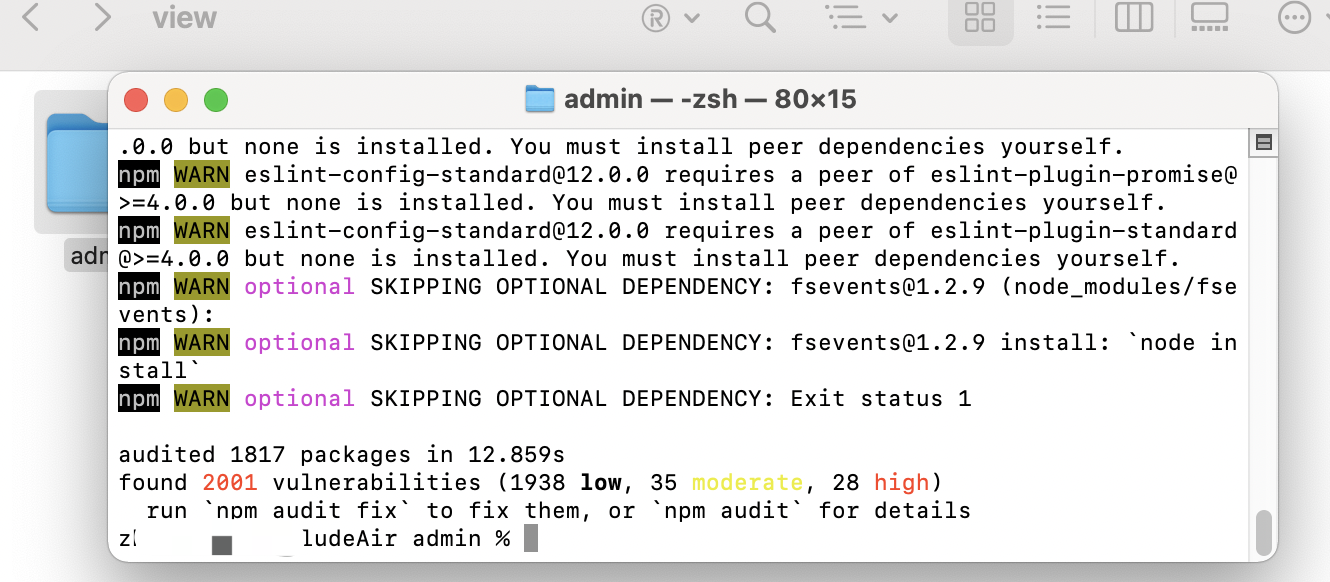The image size is (1330, 582).
Task: Click the bold "low" severity word
Action: click(601, 483)
